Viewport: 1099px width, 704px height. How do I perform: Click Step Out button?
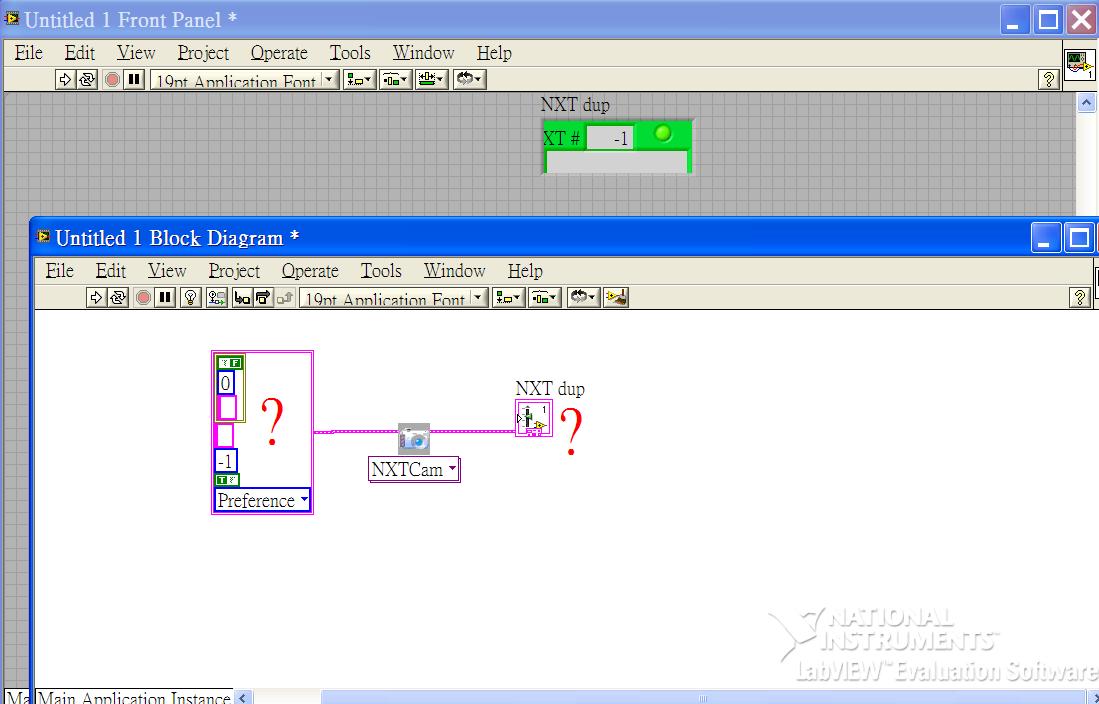click(285, 297)
